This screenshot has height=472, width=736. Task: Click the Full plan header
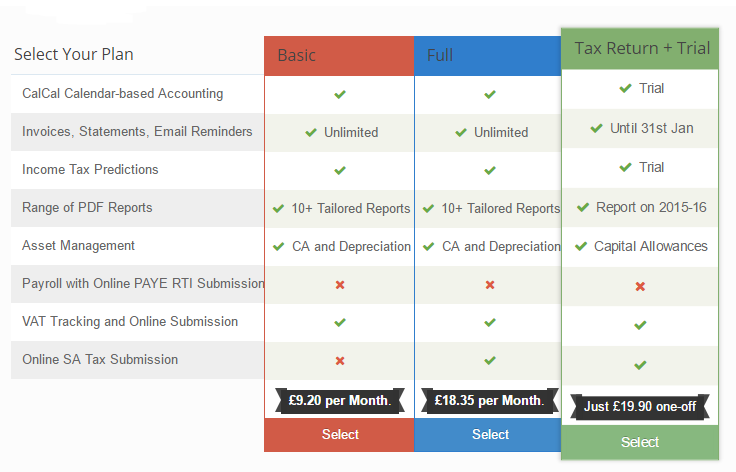[488, 56]
